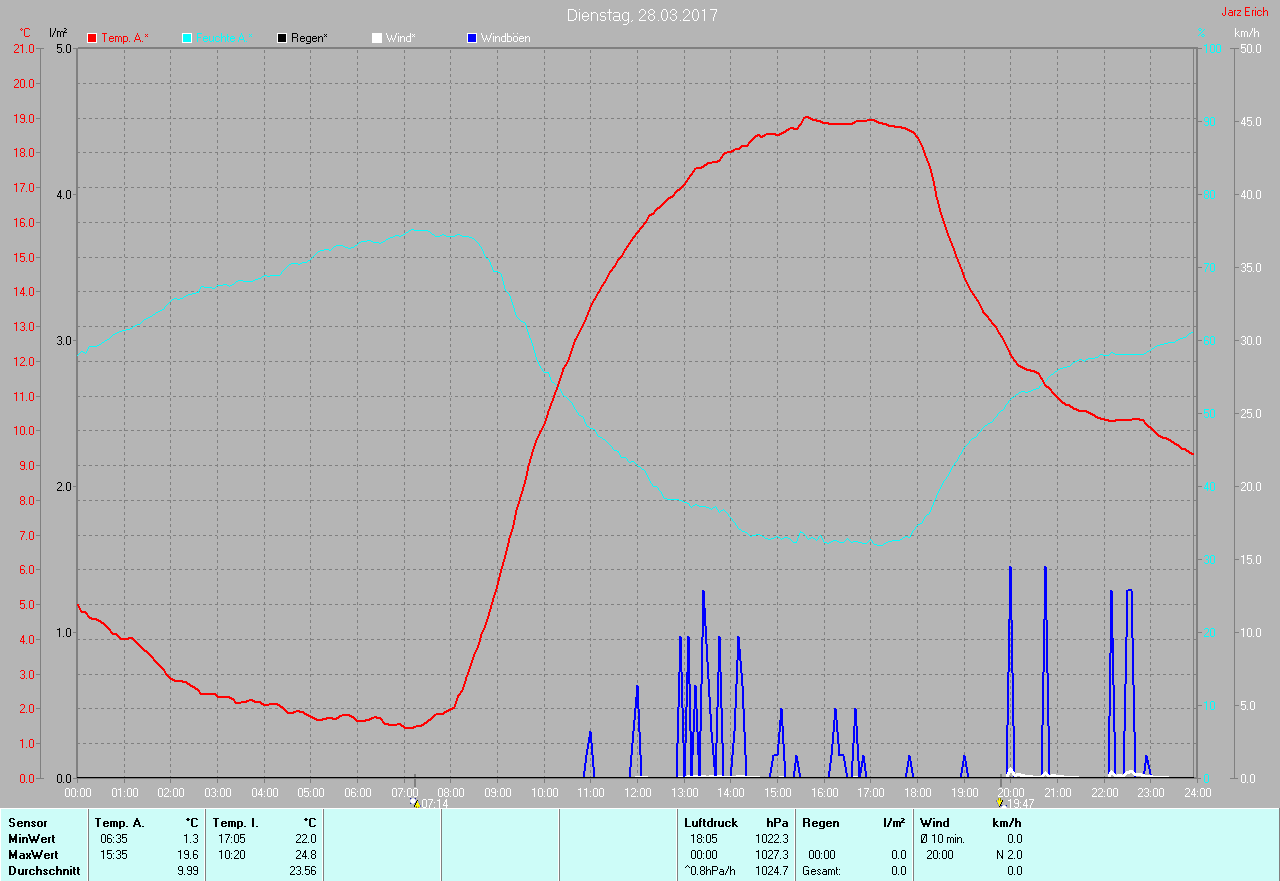Click 18:00 on the time axis
Image resolution: width=1280 pixels, height=881 pixels.
(x=917, y=792)
